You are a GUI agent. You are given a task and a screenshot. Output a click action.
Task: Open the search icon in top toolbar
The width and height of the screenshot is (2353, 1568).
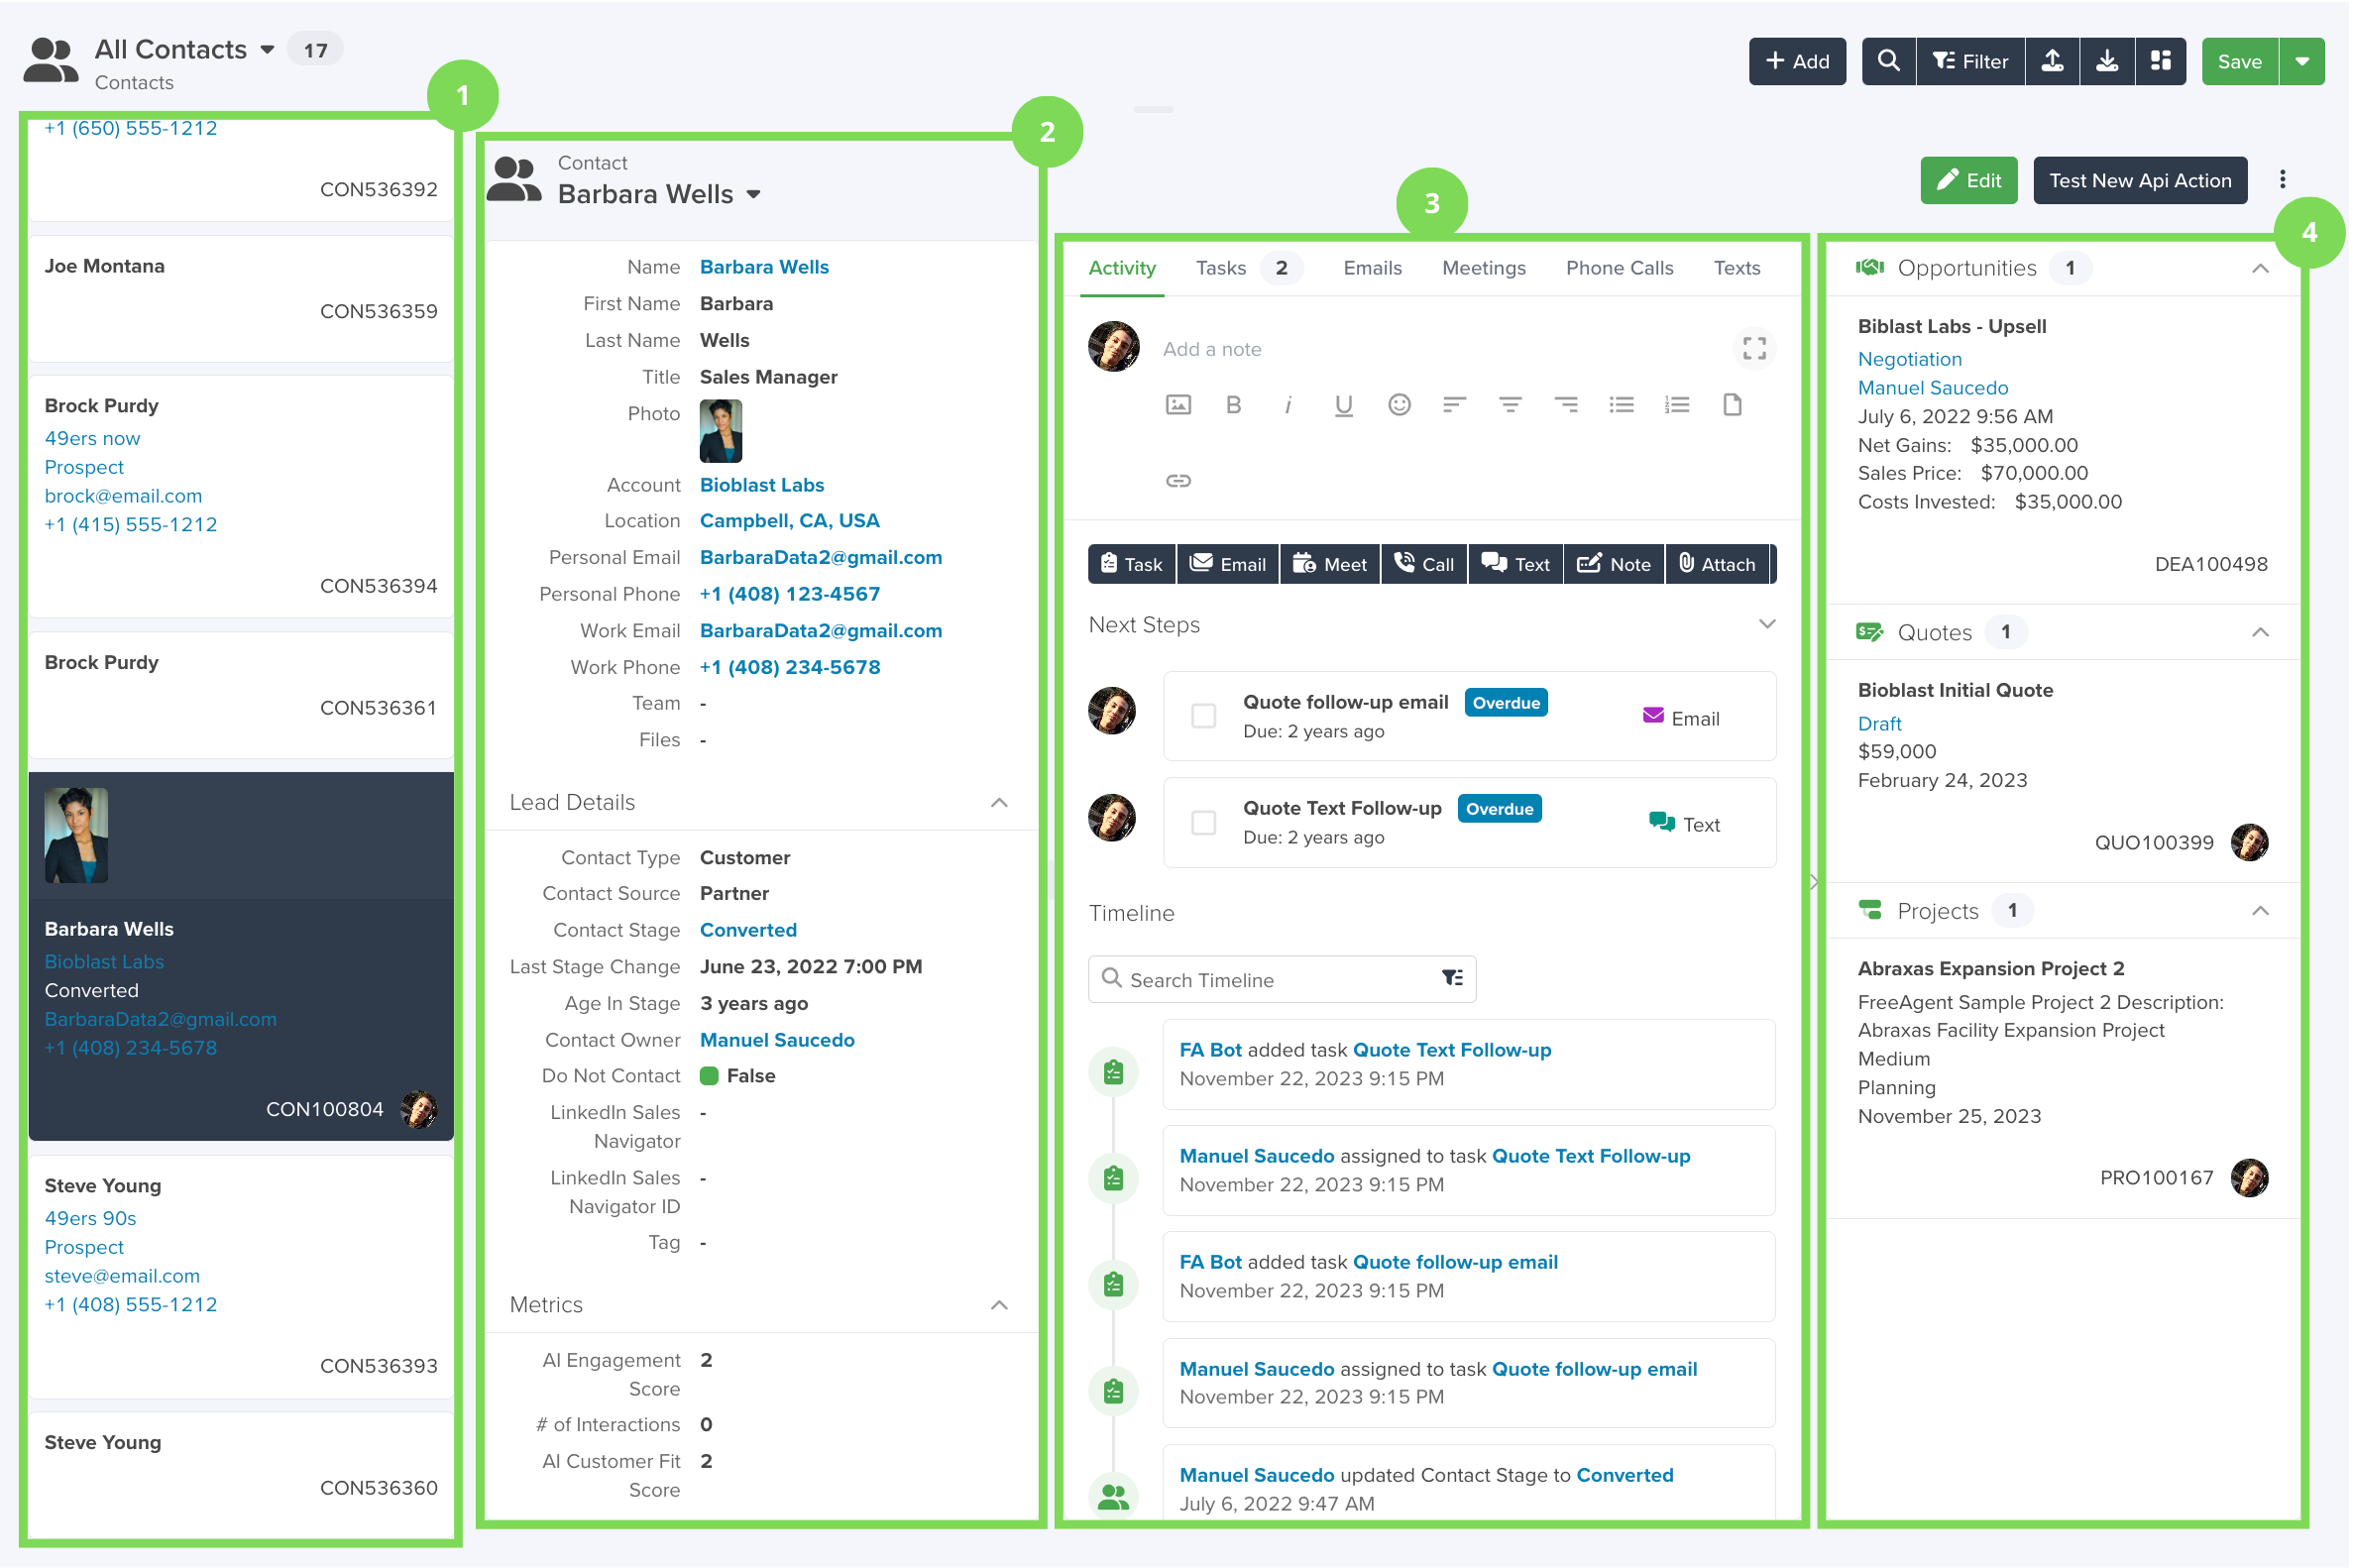pyautogui.click(x=1887, y=61)
